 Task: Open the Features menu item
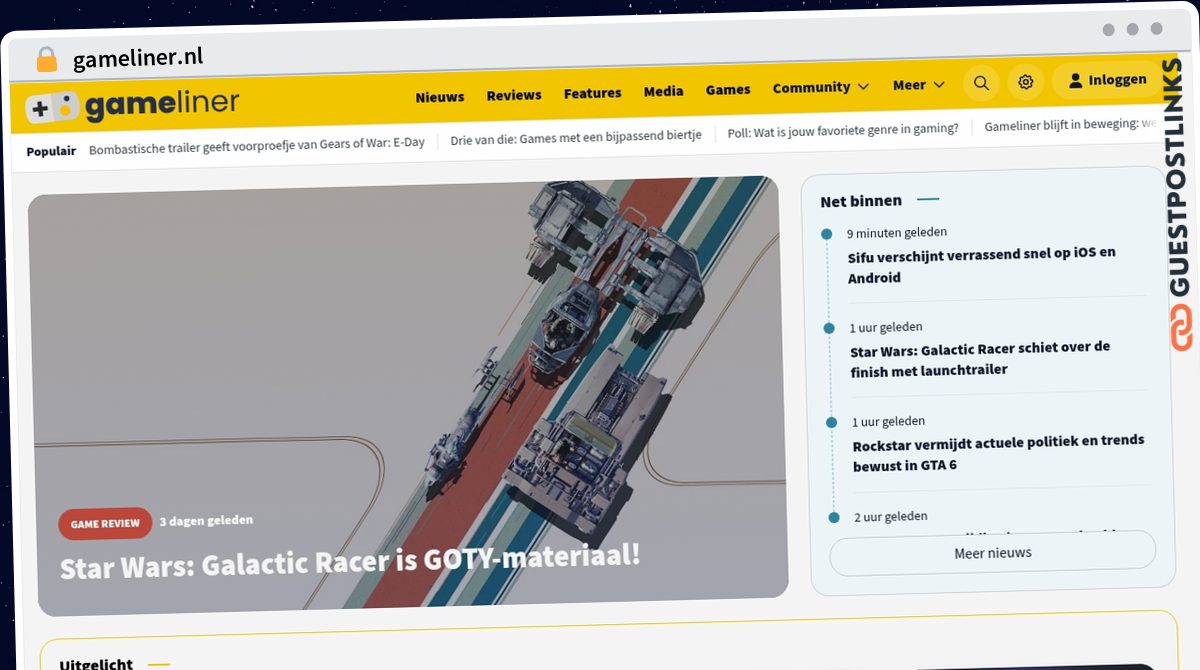click(592, 93)
